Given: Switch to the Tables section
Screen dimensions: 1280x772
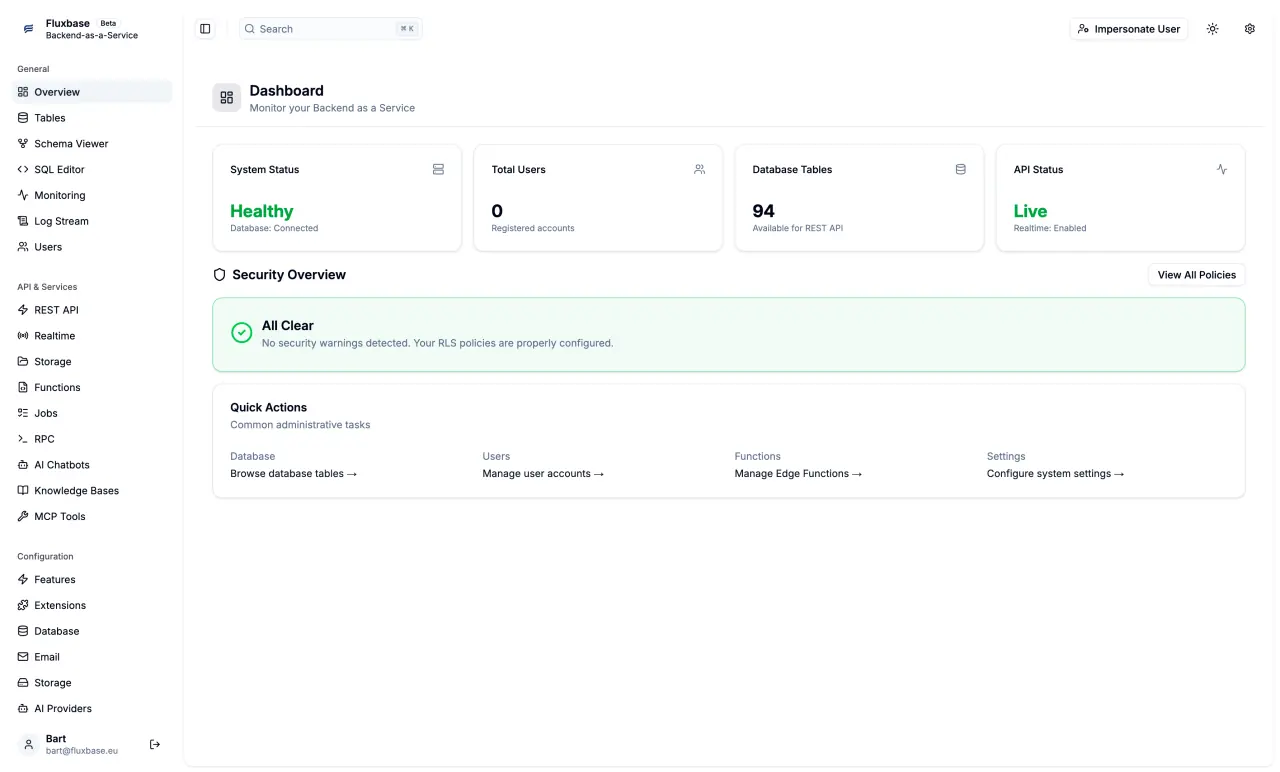Looking at the screenshot, I should (48, 117).
